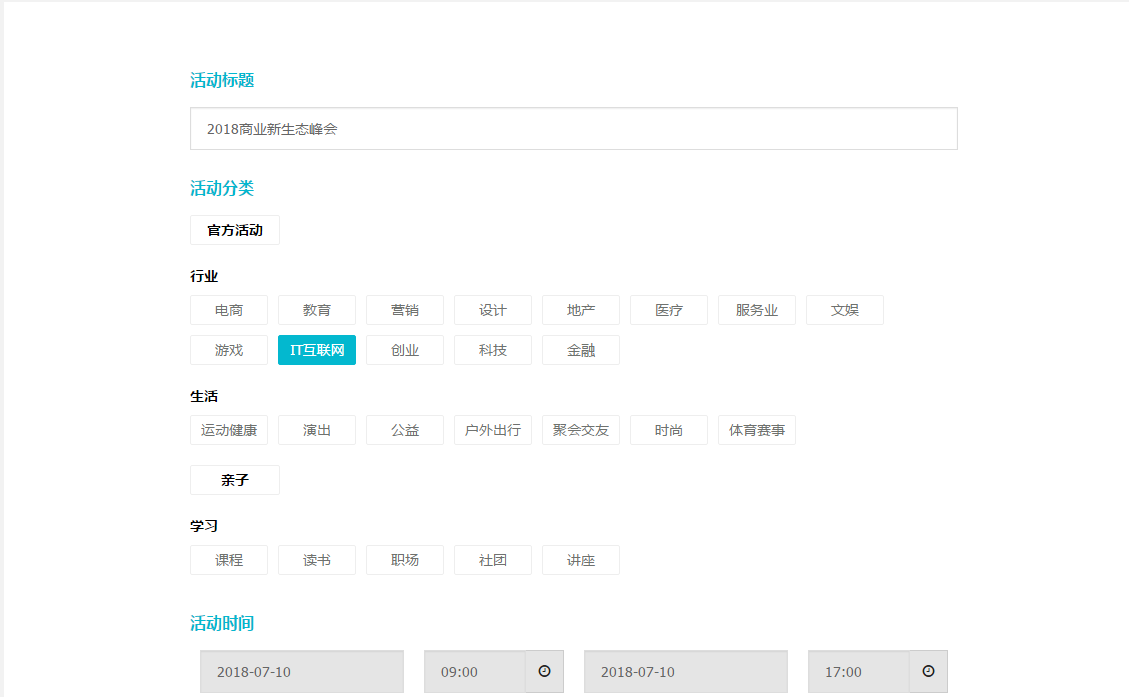Choose the 地产 industry tag
The width and height of the screenshot is (1129, 697).
tap(580, 310)
